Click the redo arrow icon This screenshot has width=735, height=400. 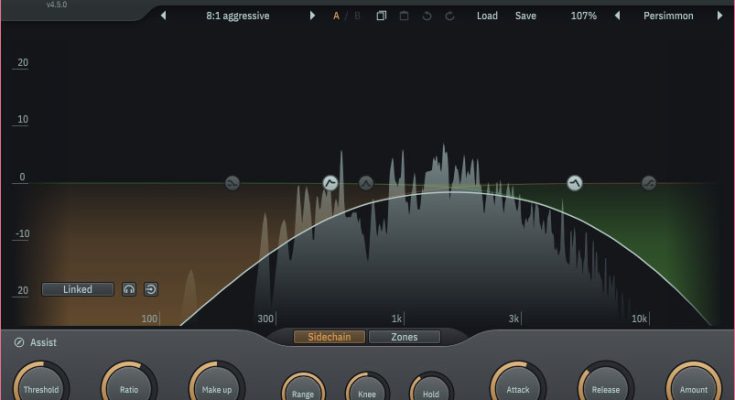point(450,16)
